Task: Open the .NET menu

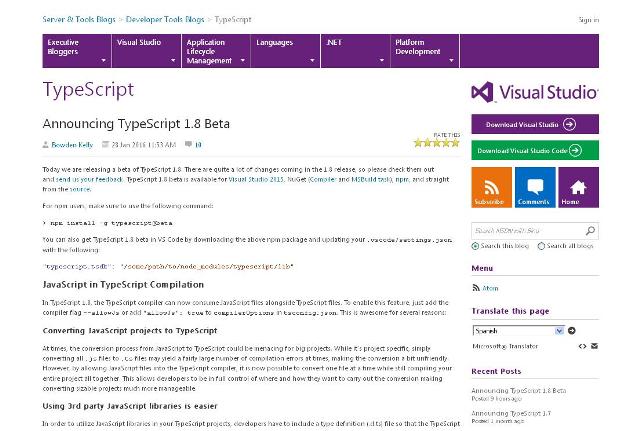Action: point(356,51)
